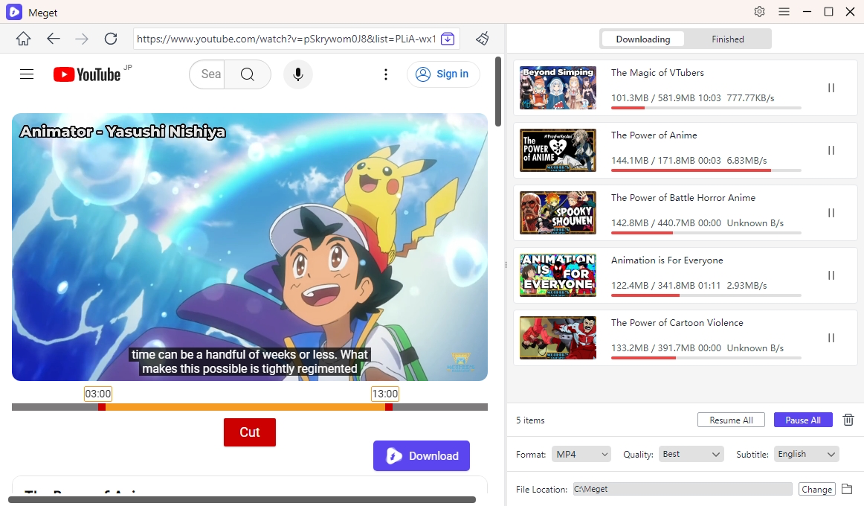864x506 pixels.
Task: Open the Quality dropdown showing Best
Action: click(691, 454)
